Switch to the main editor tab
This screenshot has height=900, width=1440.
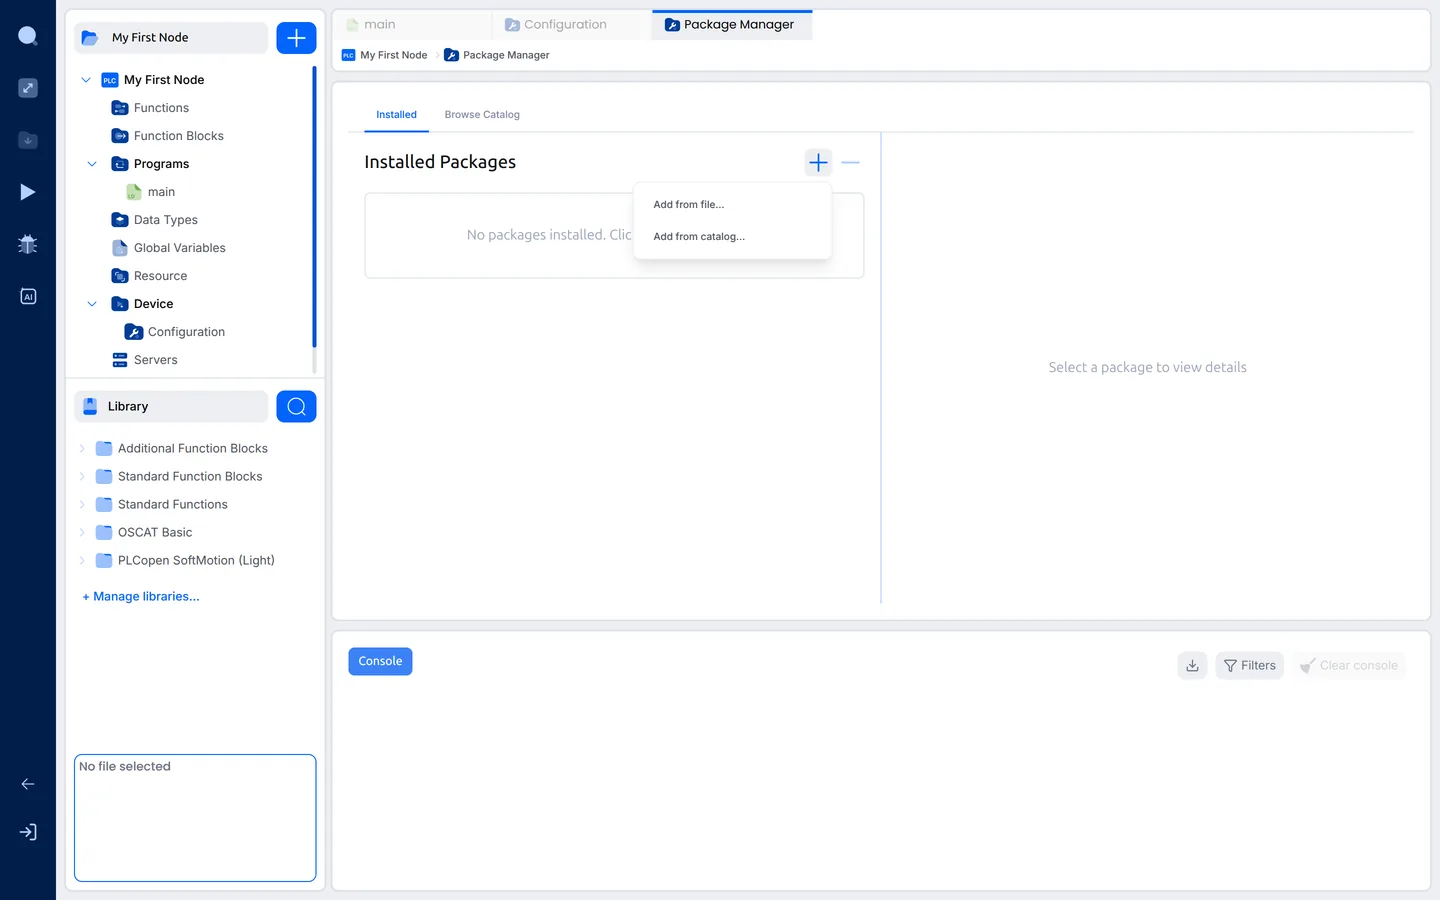click(412, 25)
